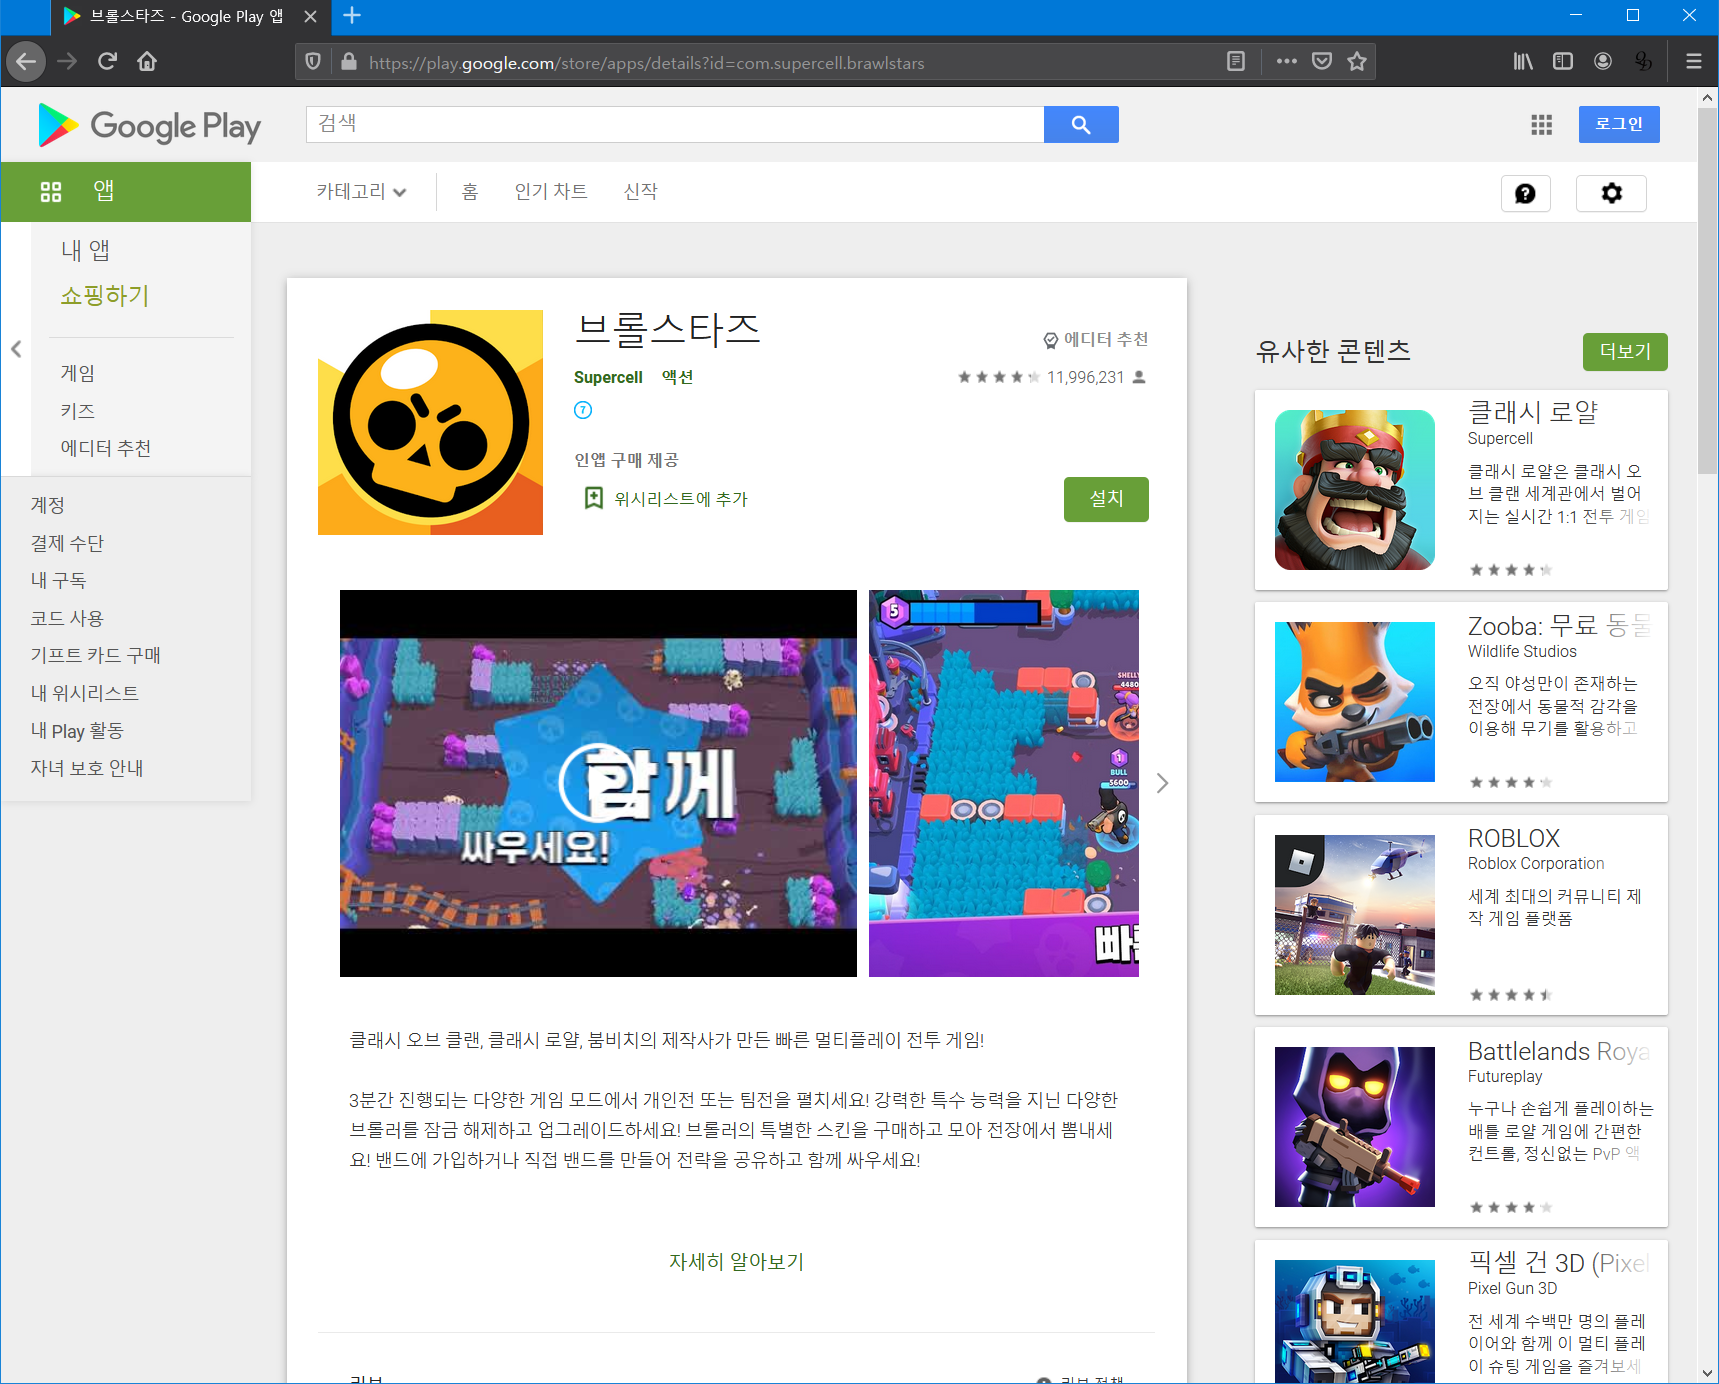Screen dimensions: 1719x1384
Task: Click the search input field
Action: tap(675, 124)
